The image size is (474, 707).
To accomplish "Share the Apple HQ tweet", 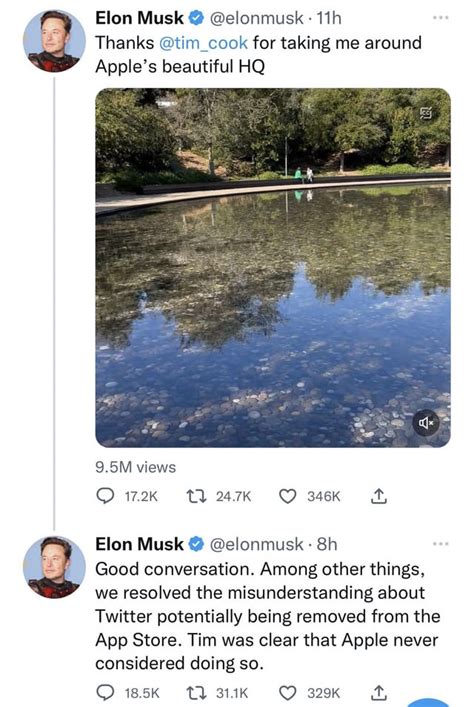I will coord(379,496).
